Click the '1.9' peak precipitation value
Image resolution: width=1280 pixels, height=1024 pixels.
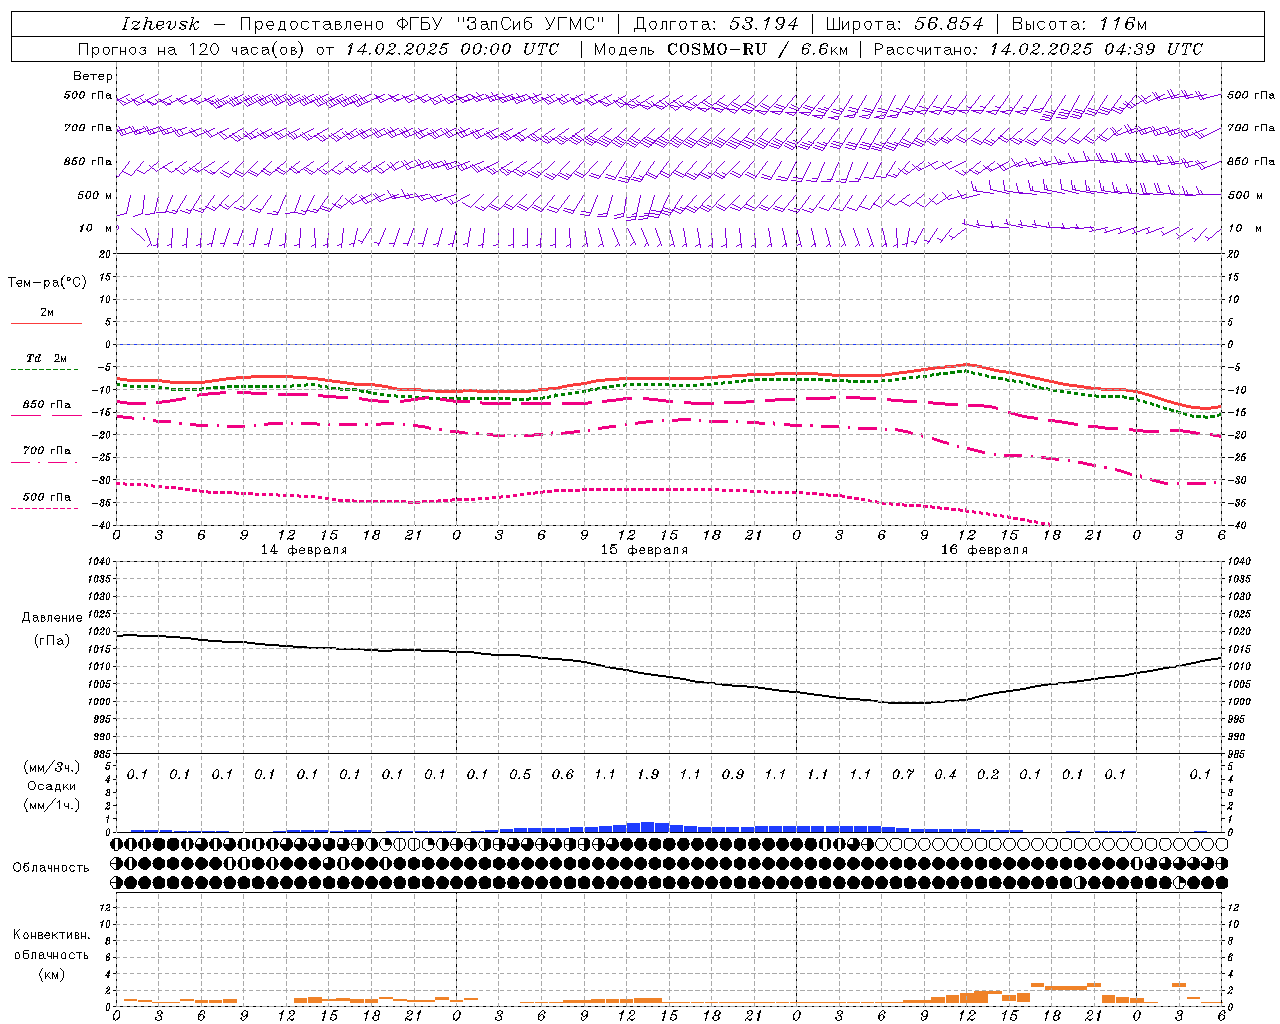coord(648,774)
